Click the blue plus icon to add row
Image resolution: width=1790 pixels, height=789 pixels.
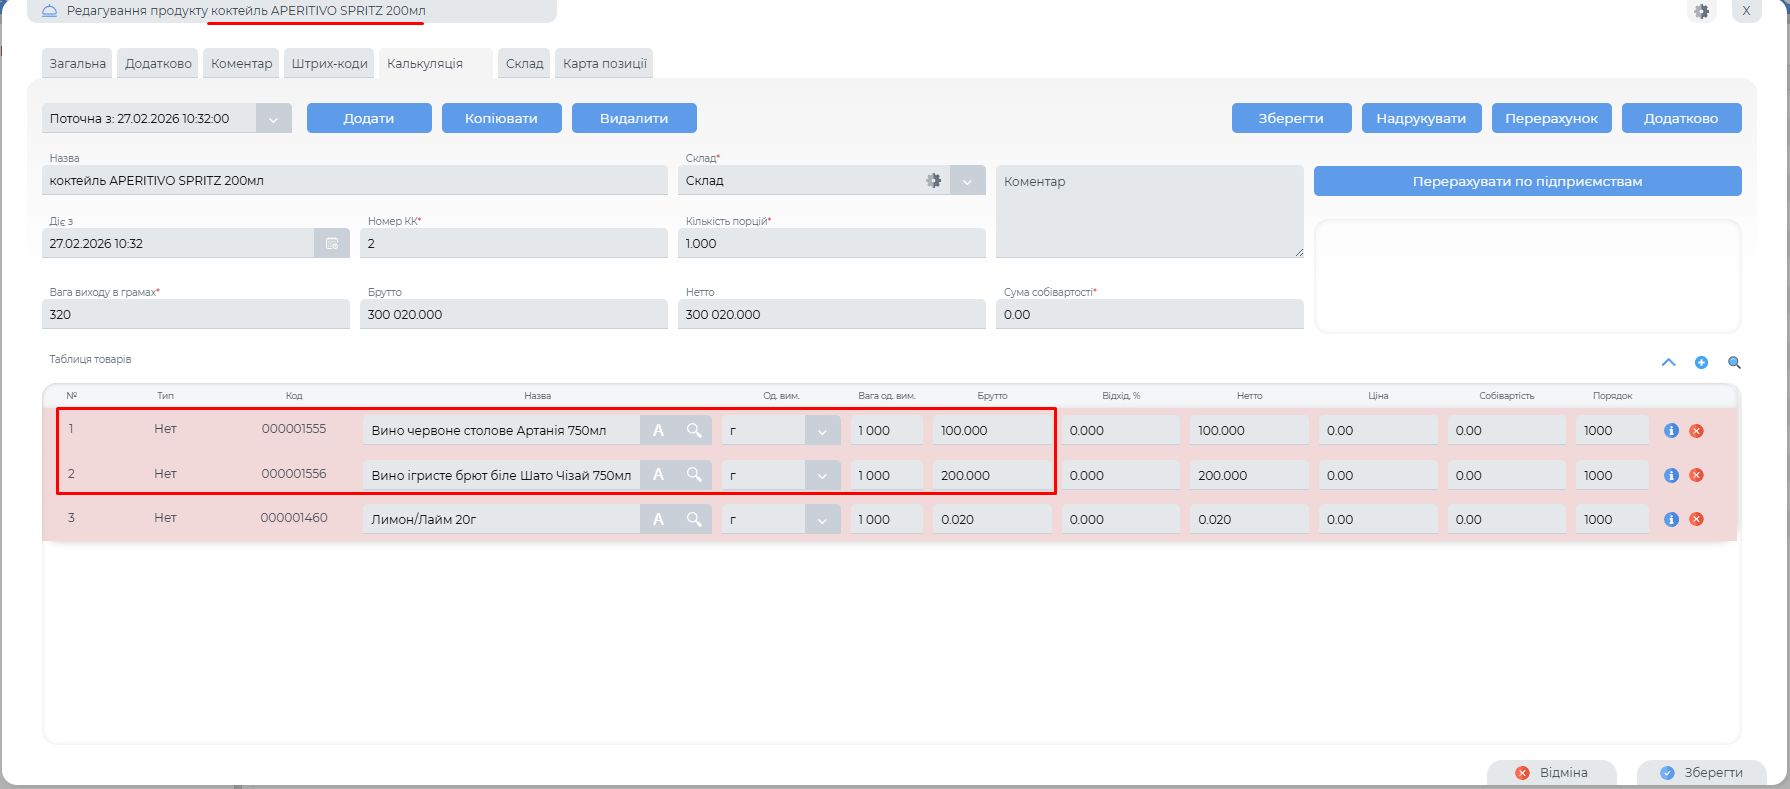(x=1701, y=363)
